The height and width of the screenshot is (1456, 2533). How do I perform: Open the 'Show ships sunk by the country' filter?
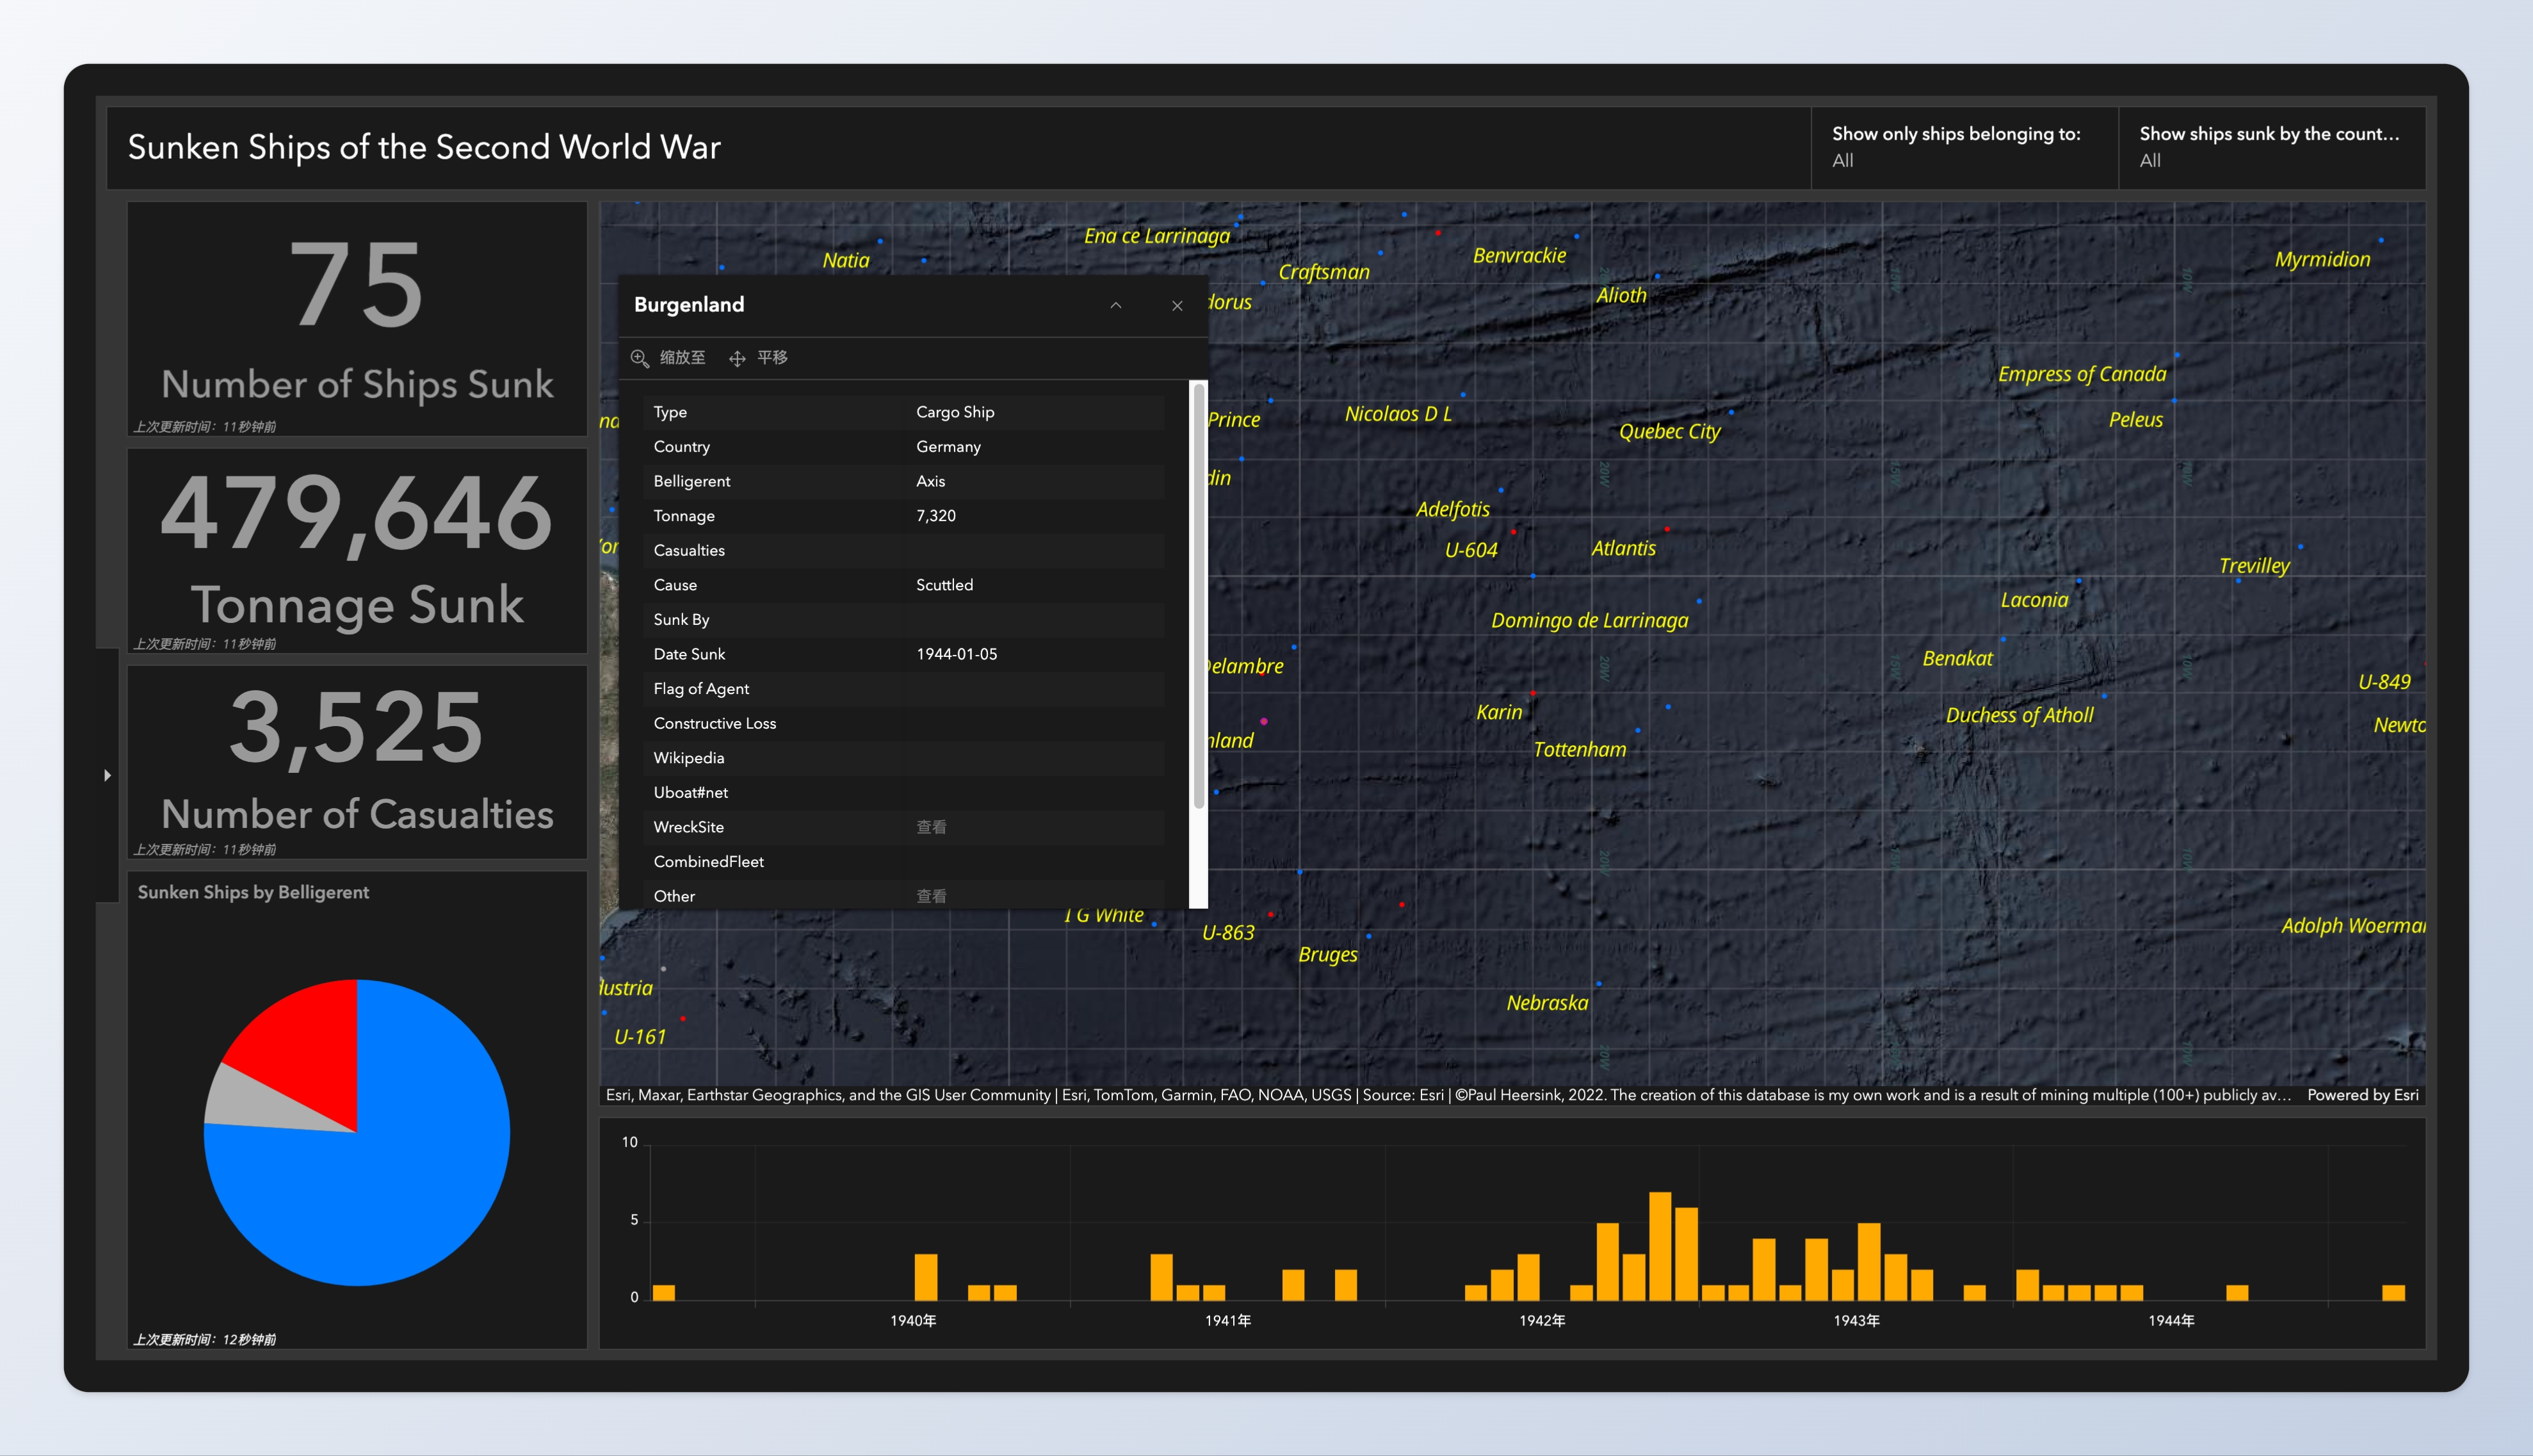tap(2272, 147)
